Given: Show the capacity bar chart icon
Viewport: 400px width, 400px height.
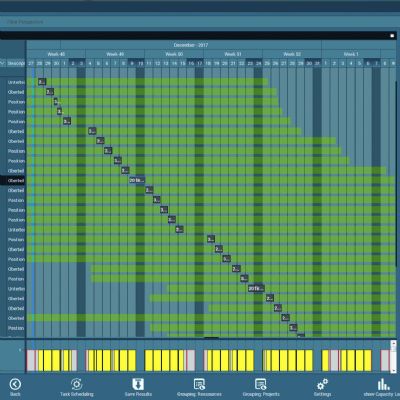Looking at the screenshot, I should click(x=383, y=384).
